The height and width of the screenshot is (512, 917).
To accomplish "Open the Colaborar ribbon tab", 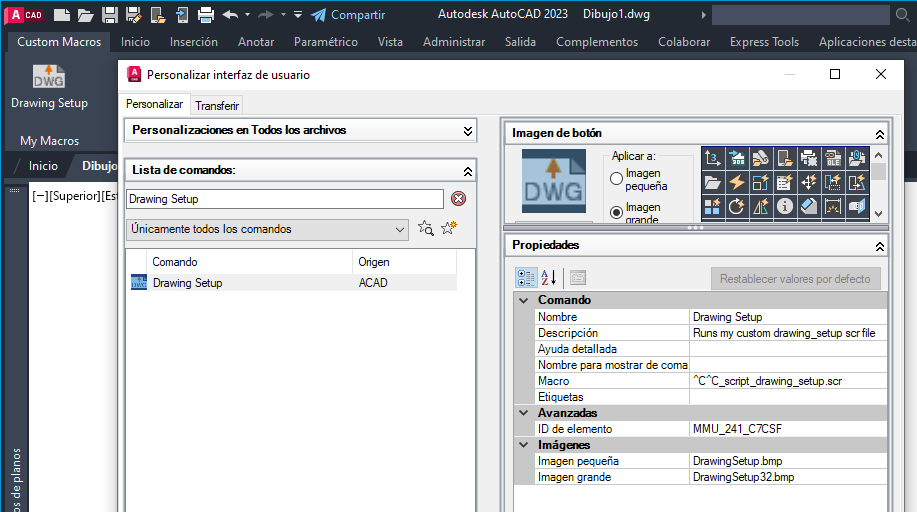I will [x=684, y=42].
